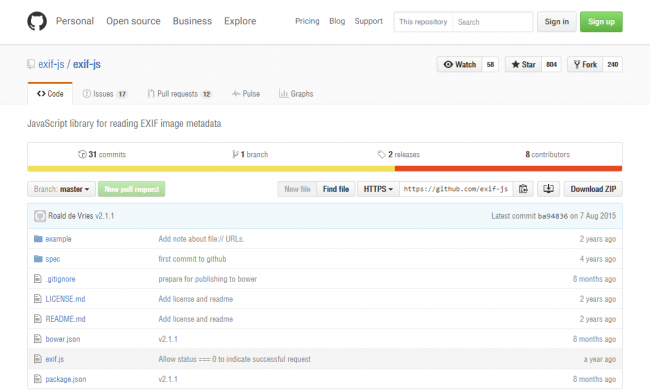Switch to the Pull requests tab
Viewport: 650px width, 391px height.
[x=179, y=94]
